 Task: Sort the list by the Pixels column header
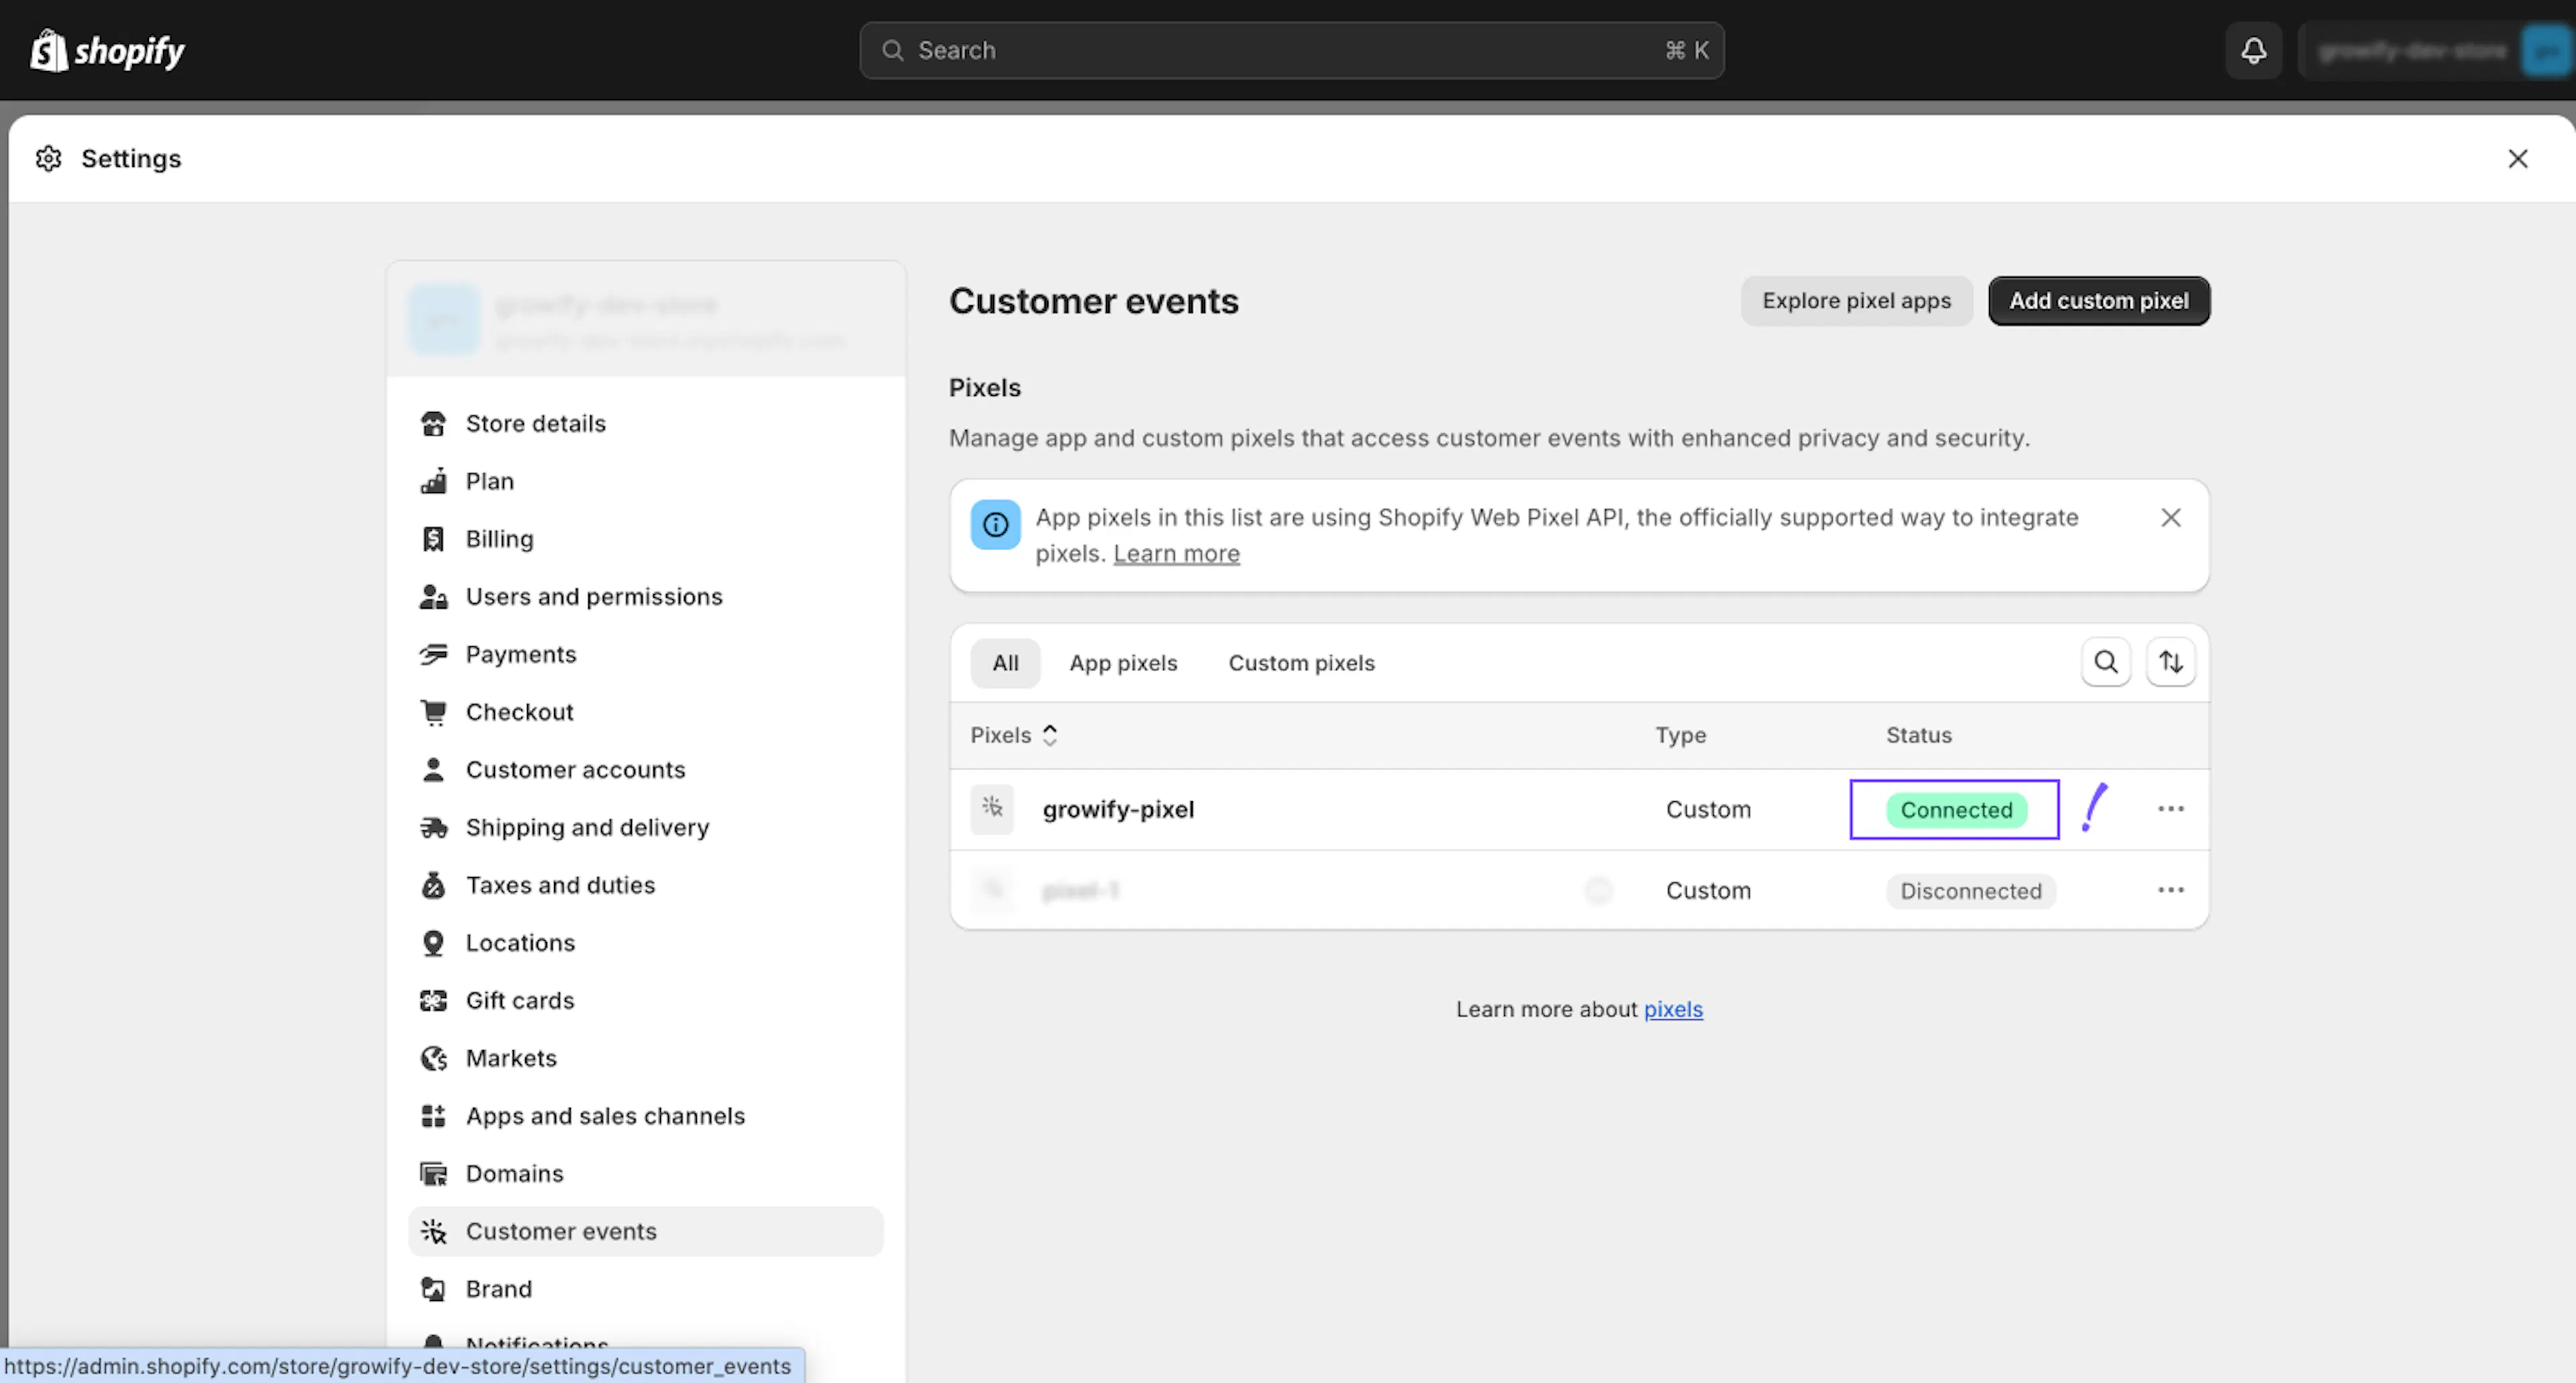pyautogui.click(x=1013, y=735)
